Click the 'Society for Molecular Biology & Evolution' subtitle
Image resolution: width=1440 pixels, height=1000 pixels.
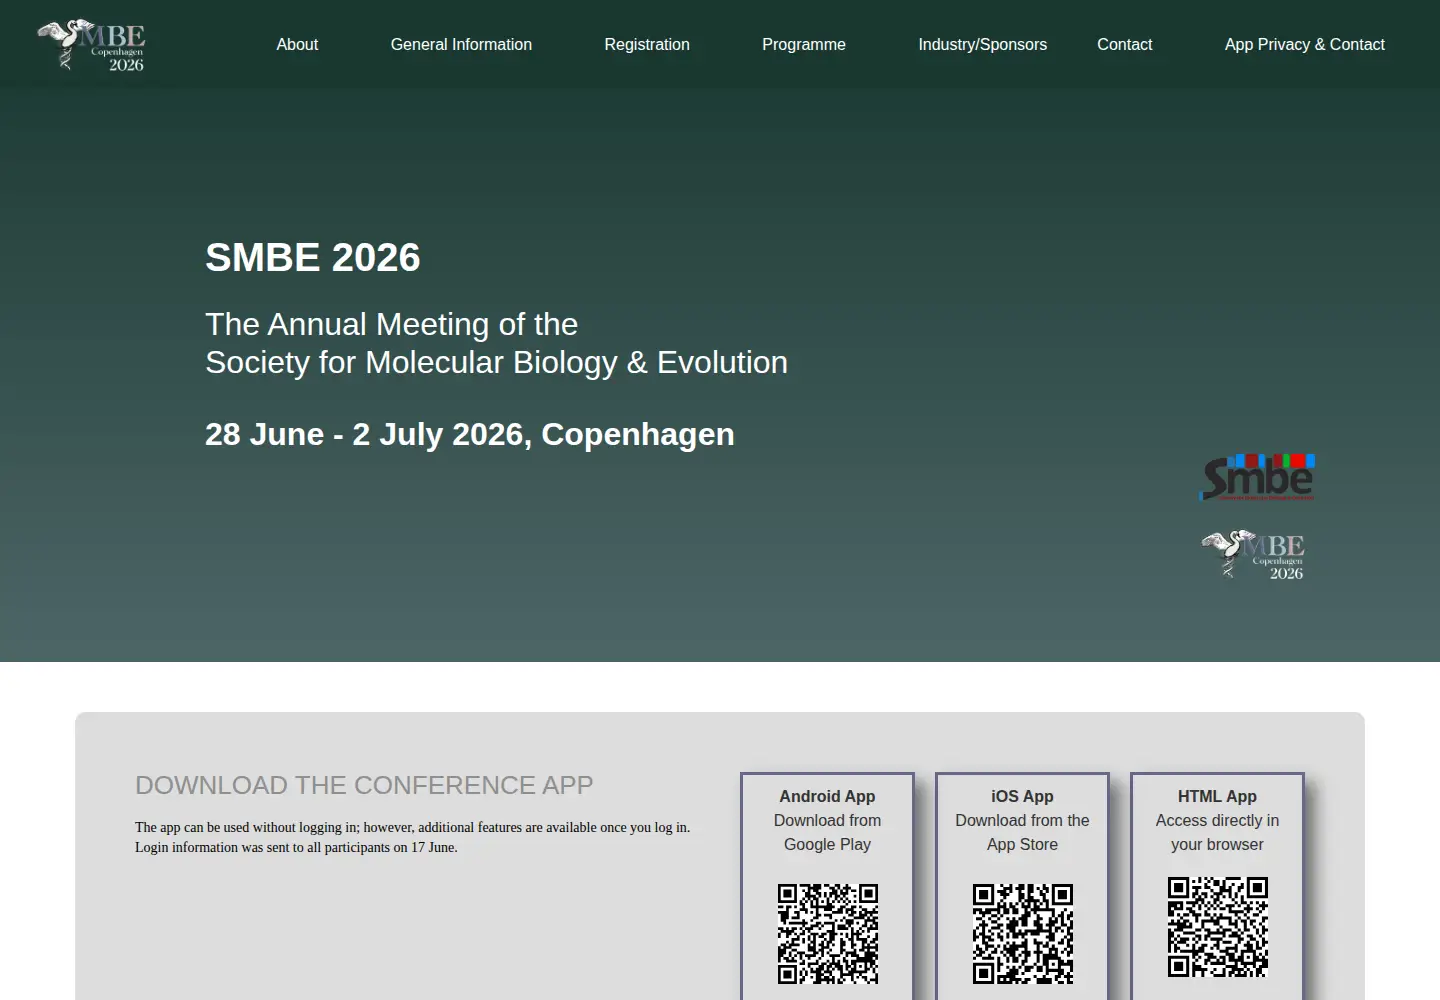click(x=496, y=362)
